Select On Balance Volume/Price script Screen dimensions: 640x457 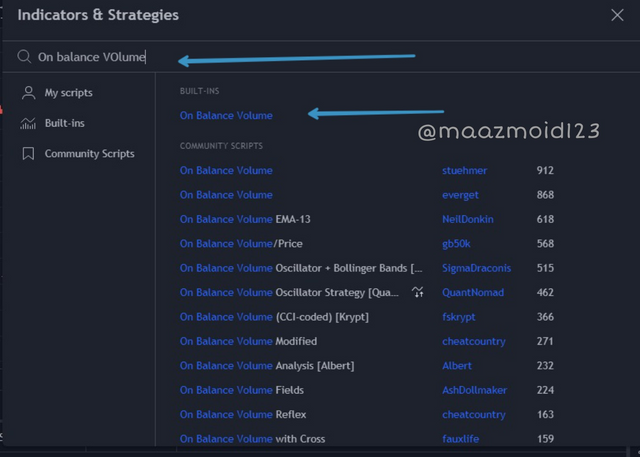241,244
